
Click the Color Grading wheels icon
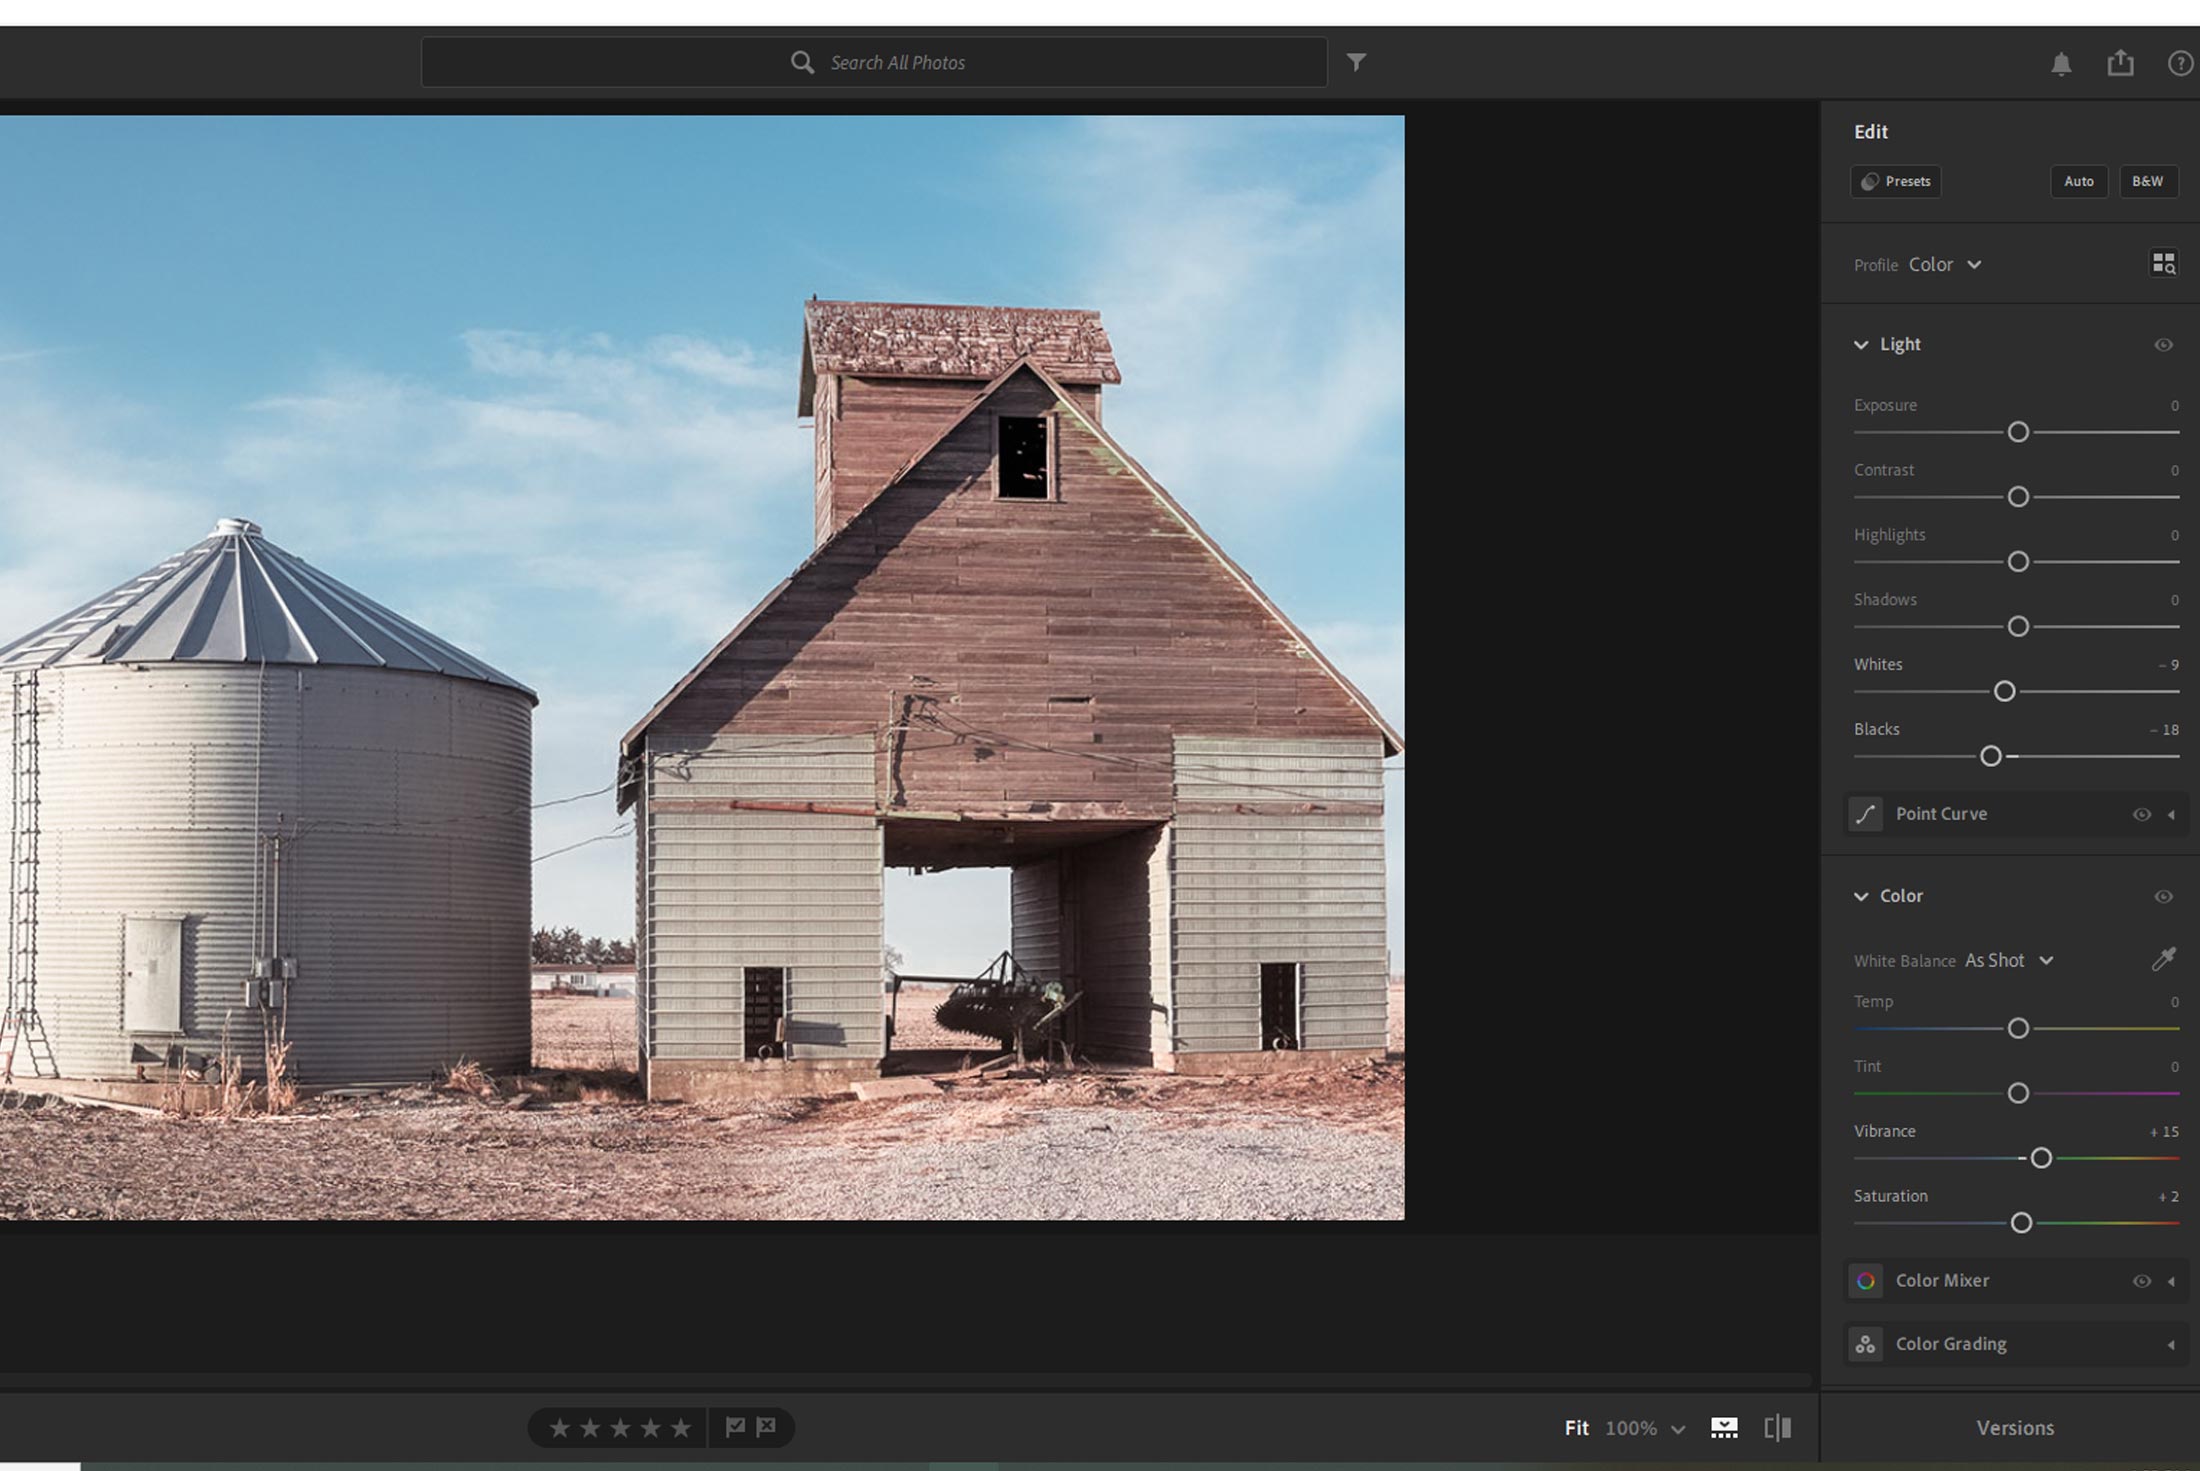pyautogui.click(x=1866, y=1344)
